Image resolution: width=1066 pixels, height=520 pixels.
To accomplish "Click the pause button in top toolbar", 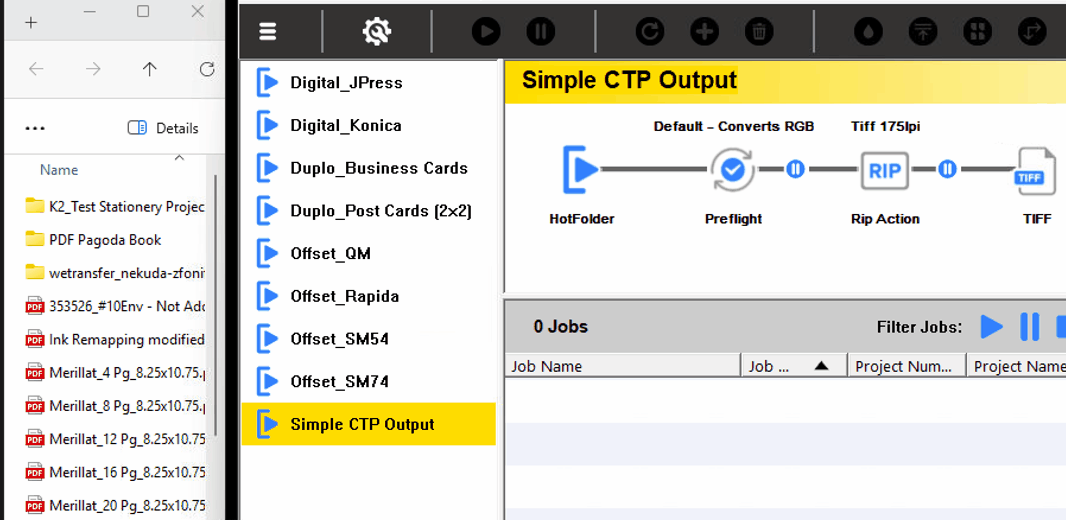I will [x=540, y=31].
